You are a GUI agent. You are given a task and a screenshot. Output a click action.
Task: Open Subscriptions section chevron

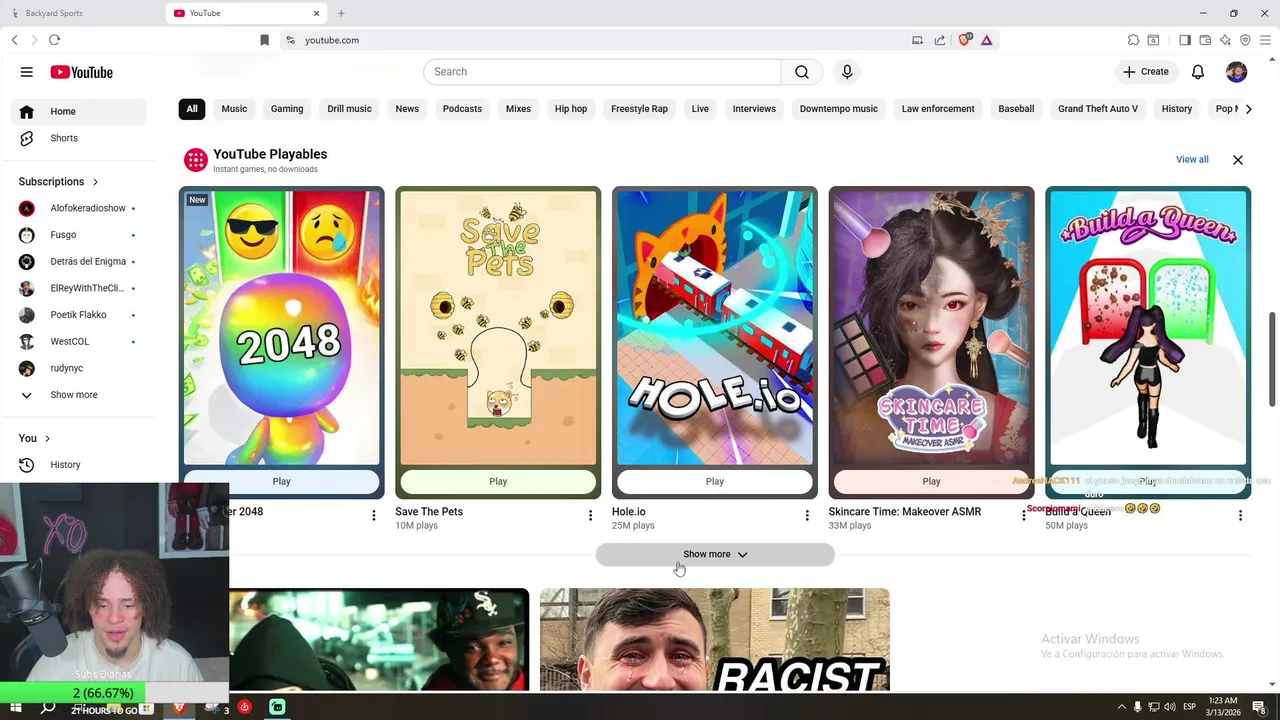pos(95,182)
